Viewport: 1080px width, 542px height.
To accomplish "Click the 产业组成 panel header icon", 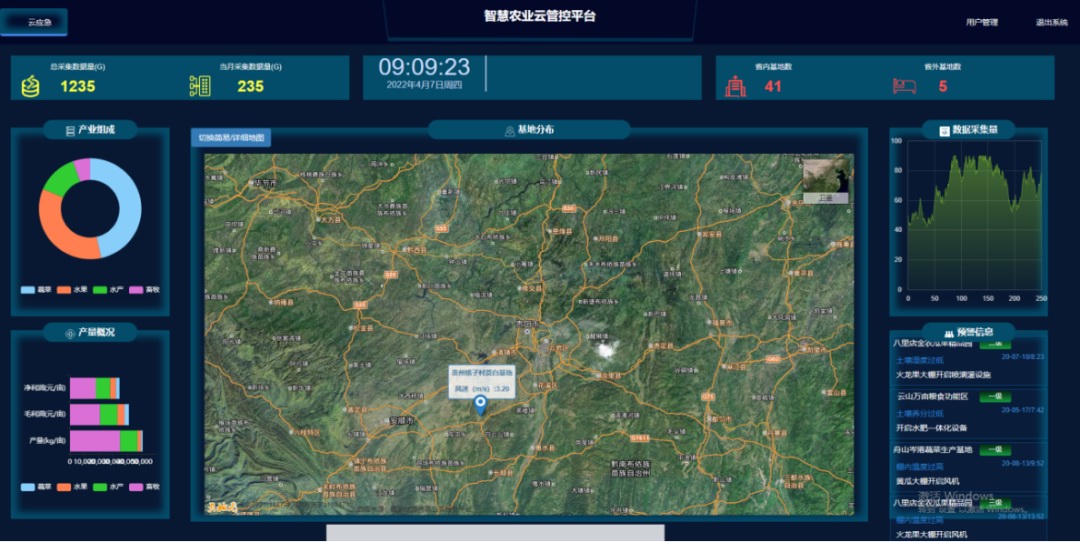I will point(69,131).
